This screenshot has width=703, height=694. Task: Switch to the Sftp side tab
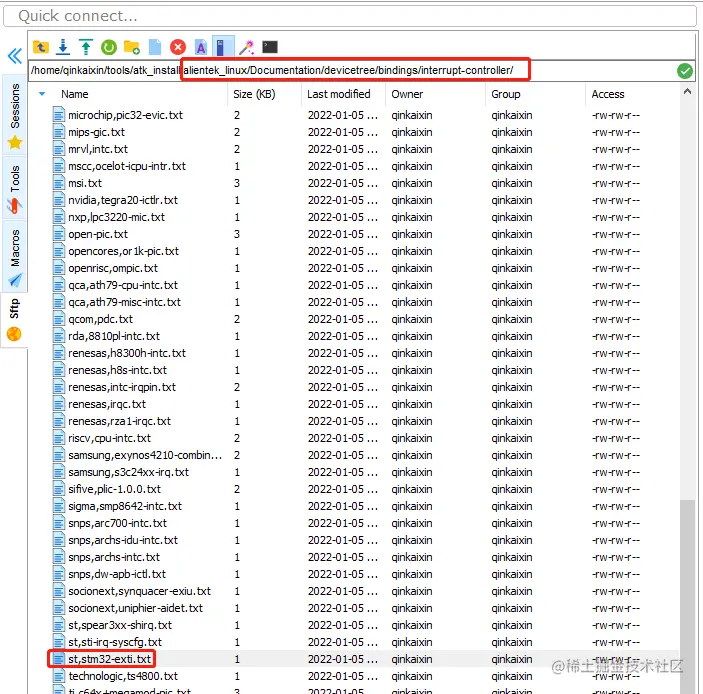[14, 320]
